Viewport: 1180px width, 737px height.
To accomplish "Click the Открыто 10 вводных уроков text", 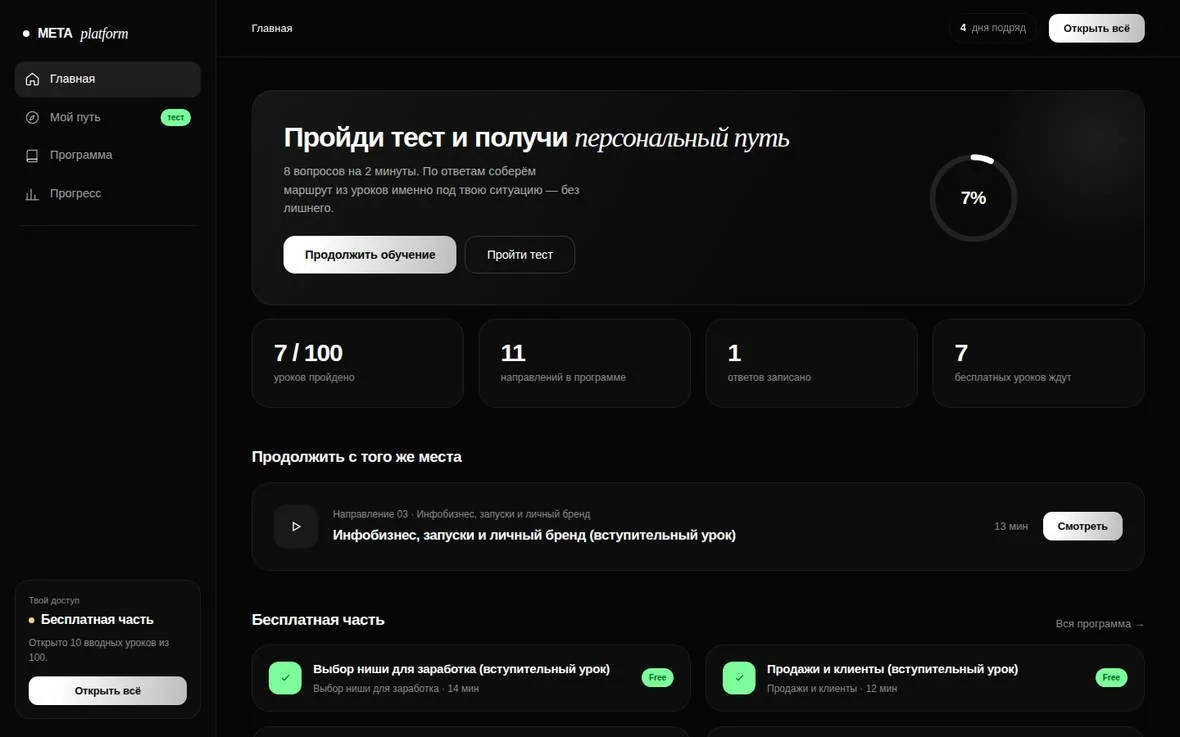I will click(99, 650).
